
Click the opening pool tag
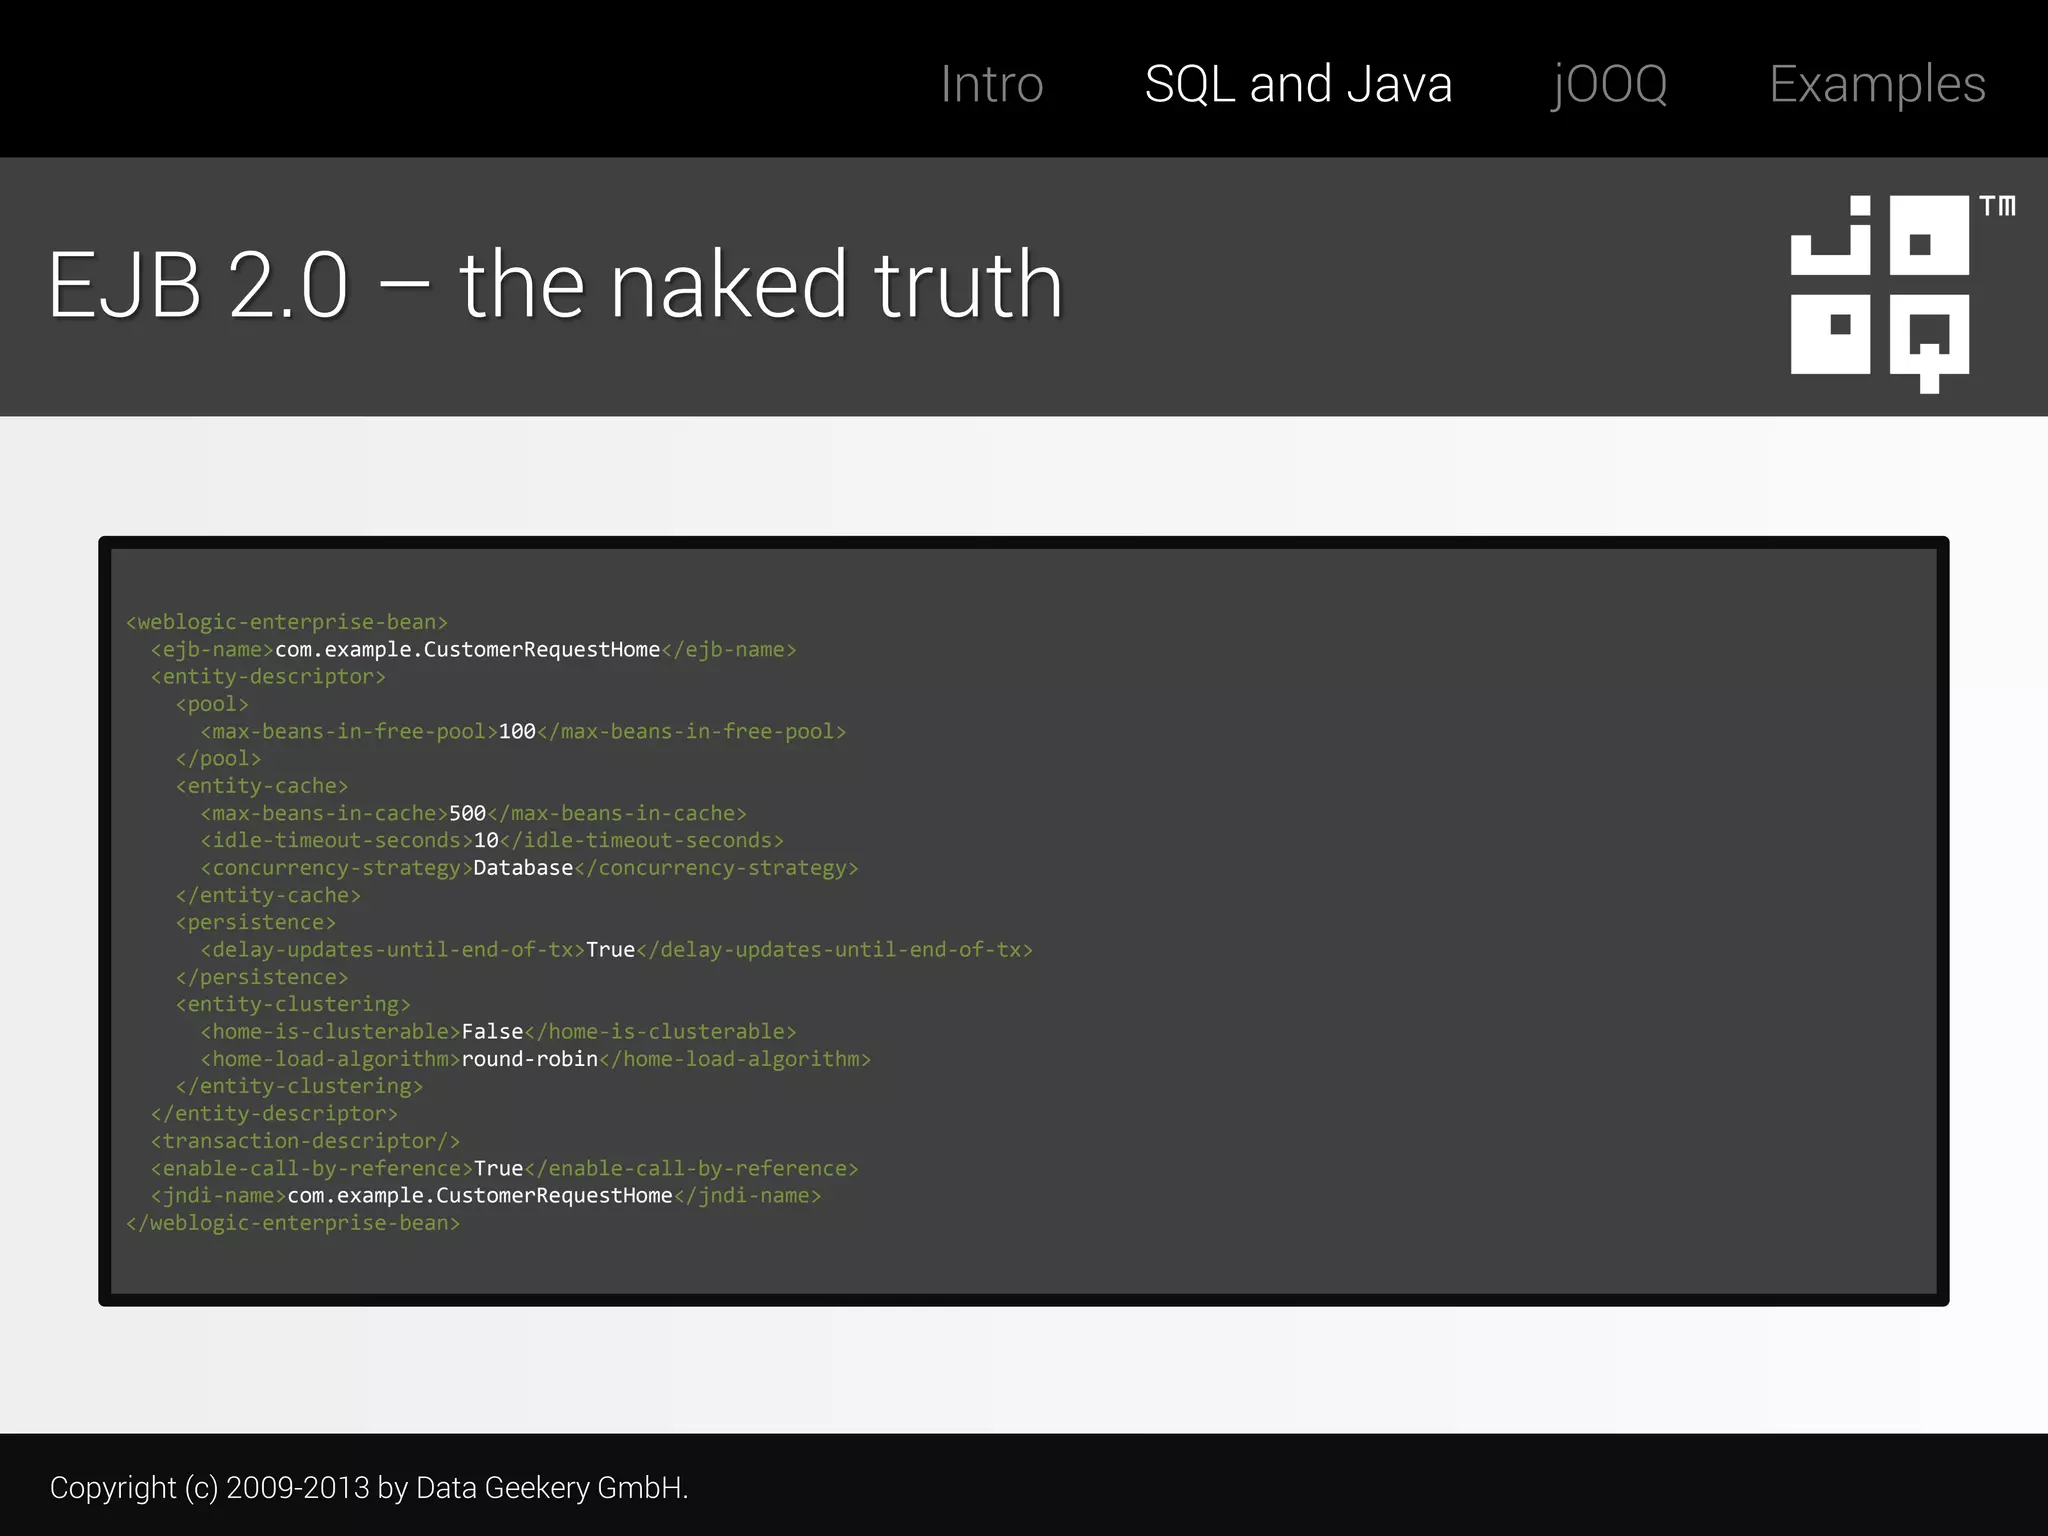click(x=212, y=704)
